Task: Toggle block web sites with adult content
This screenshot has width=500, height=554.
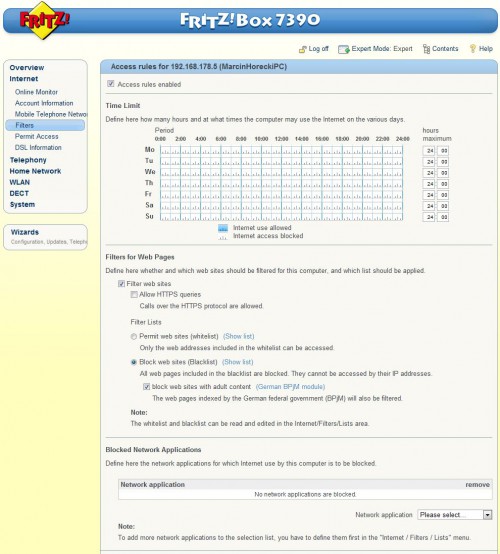Action: 147,387
